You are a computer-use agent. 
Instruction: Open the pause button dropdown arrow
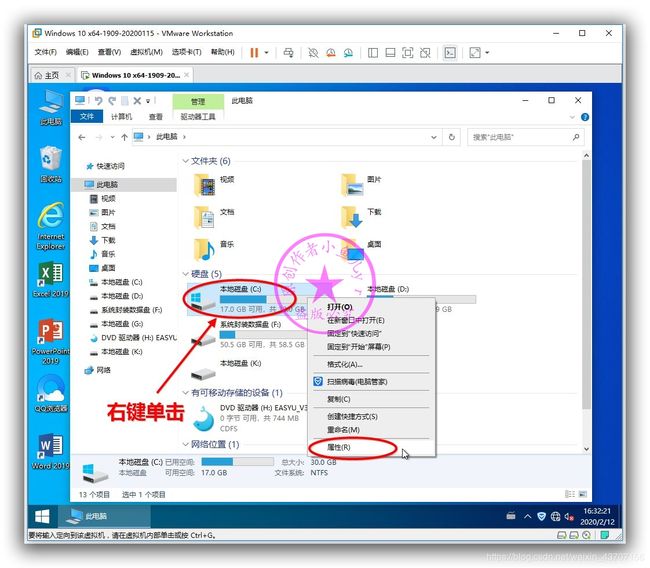click(x=267, y=53)
